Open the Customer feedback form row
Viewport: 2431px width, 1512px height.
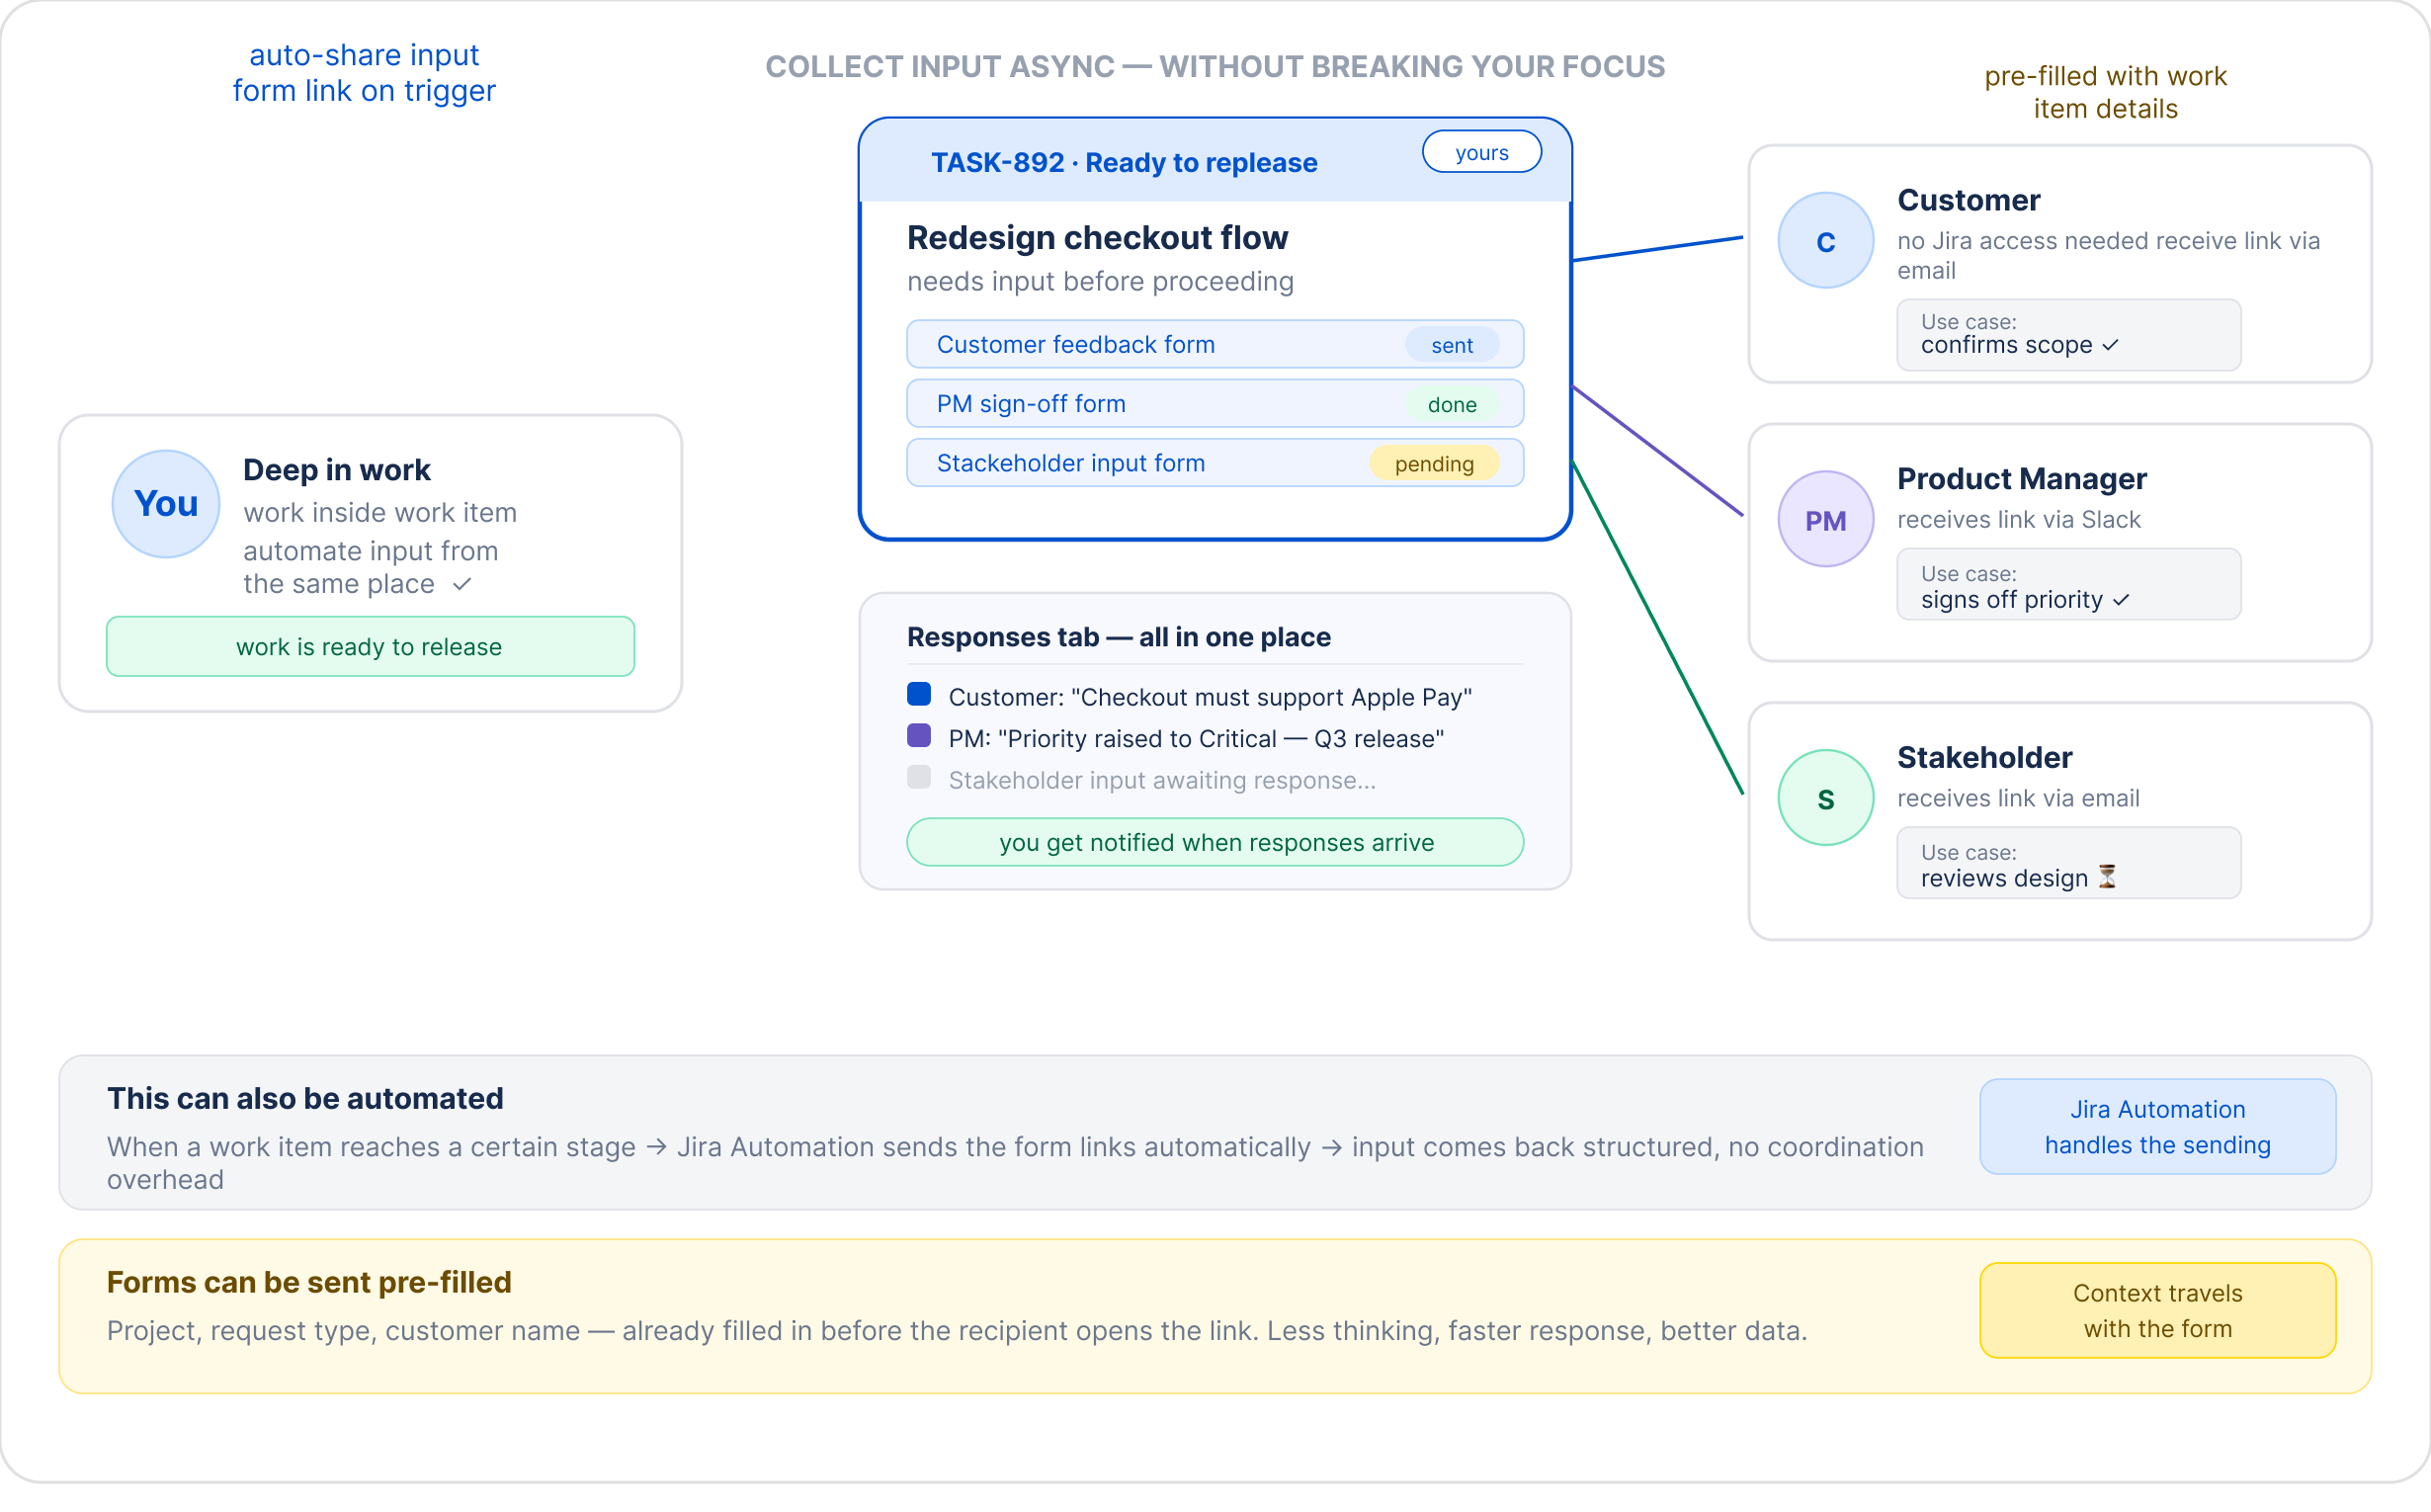coord(1215,344)
